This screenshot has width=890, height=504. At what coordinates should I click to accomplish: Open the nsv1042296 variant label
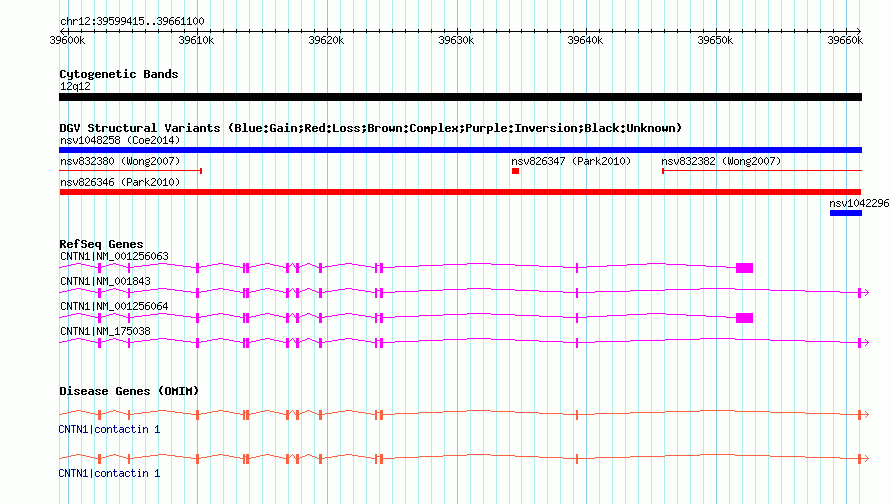[859, 203]
